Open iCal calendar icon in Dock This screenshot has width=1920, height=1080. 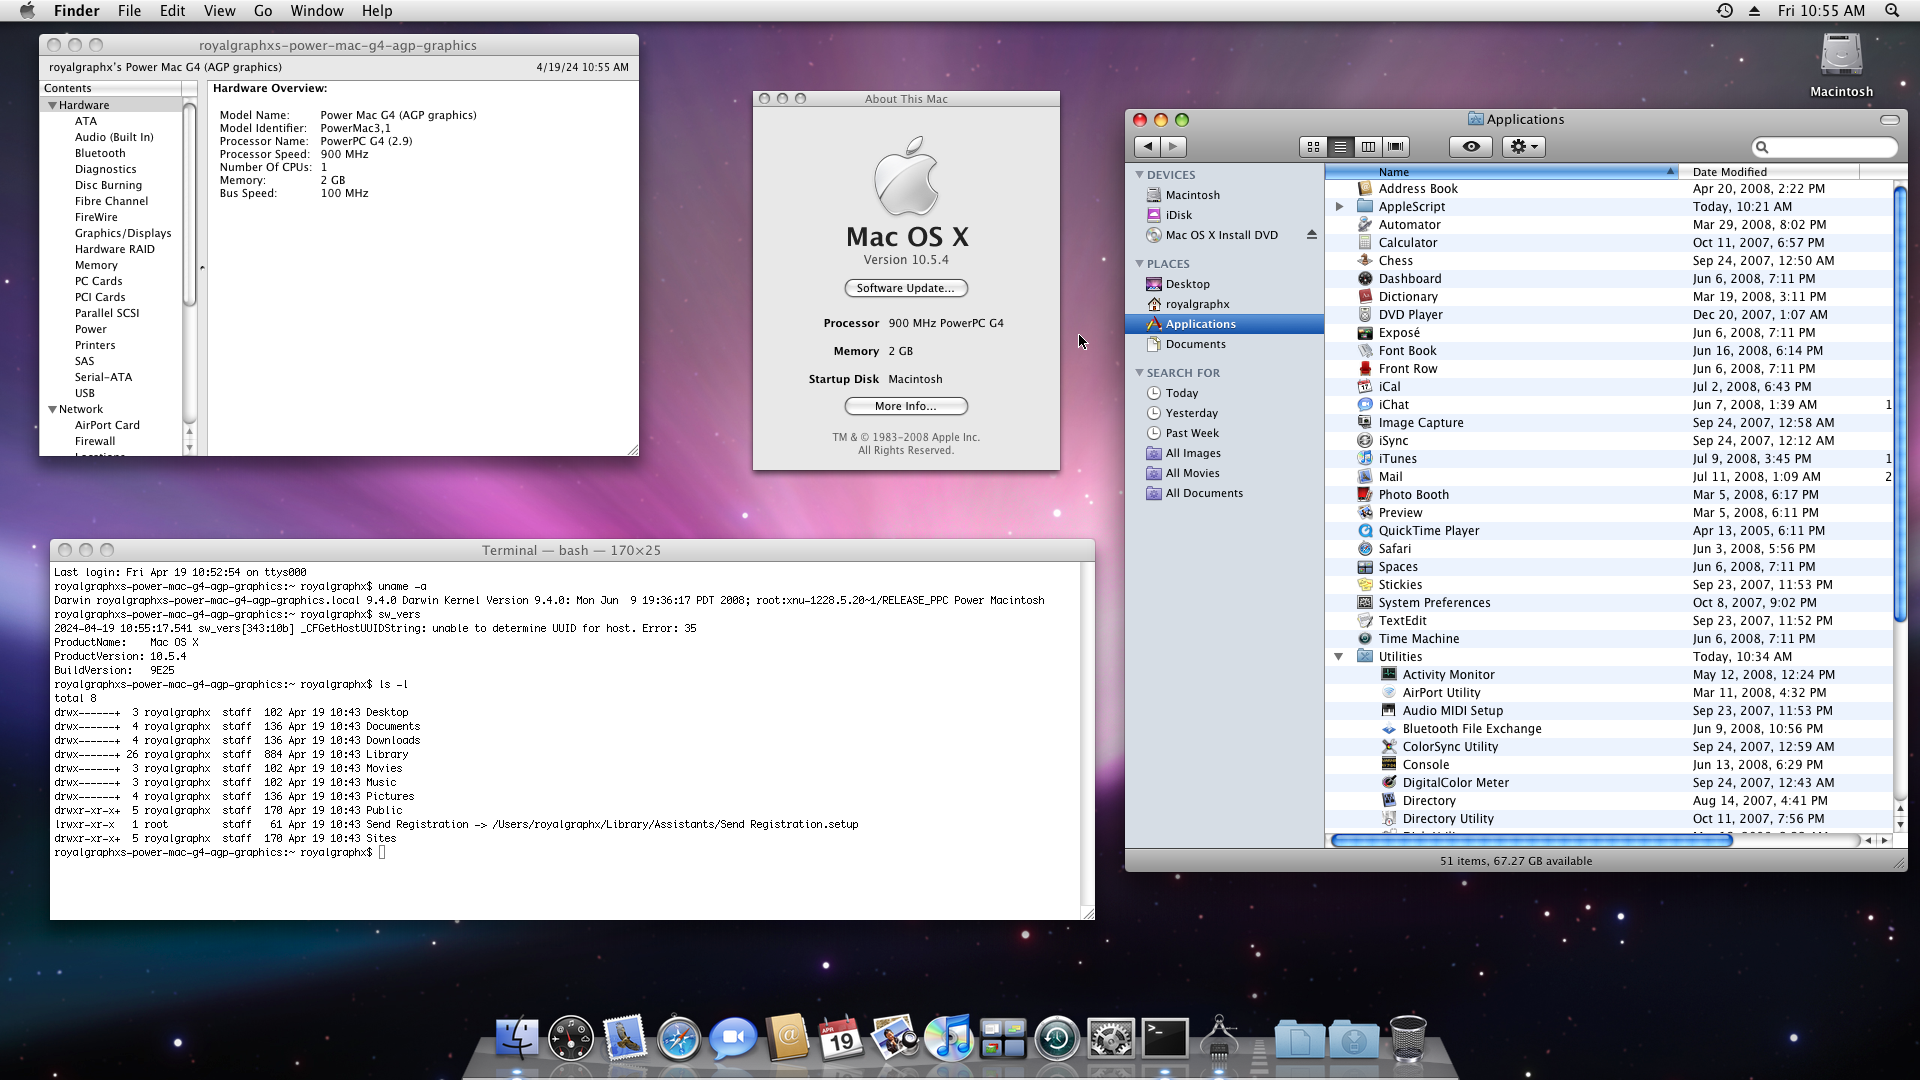tap(841, 1038)
